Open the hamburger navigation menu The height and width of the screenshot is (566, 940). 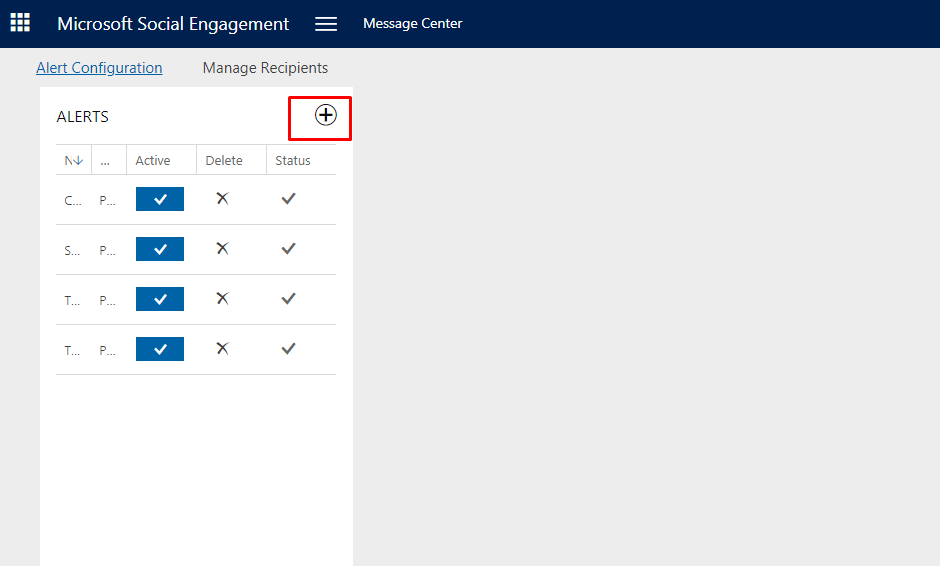coord(326,23)
